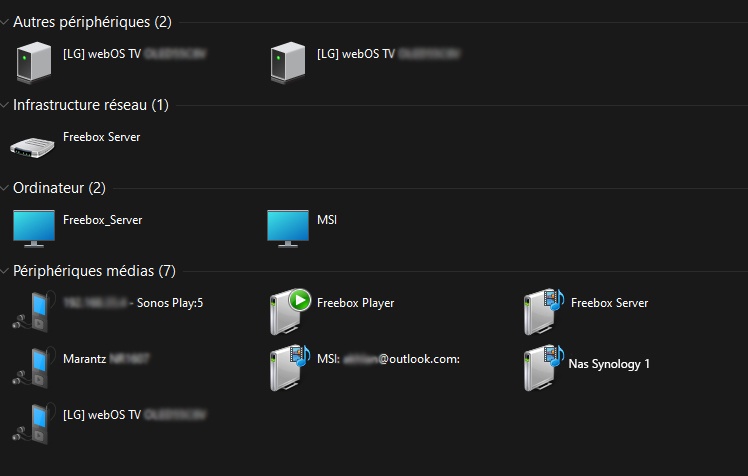Screen dimensions: 748x476
Task: Open the Freebox Player icon with green play badge
Action: 290,311
